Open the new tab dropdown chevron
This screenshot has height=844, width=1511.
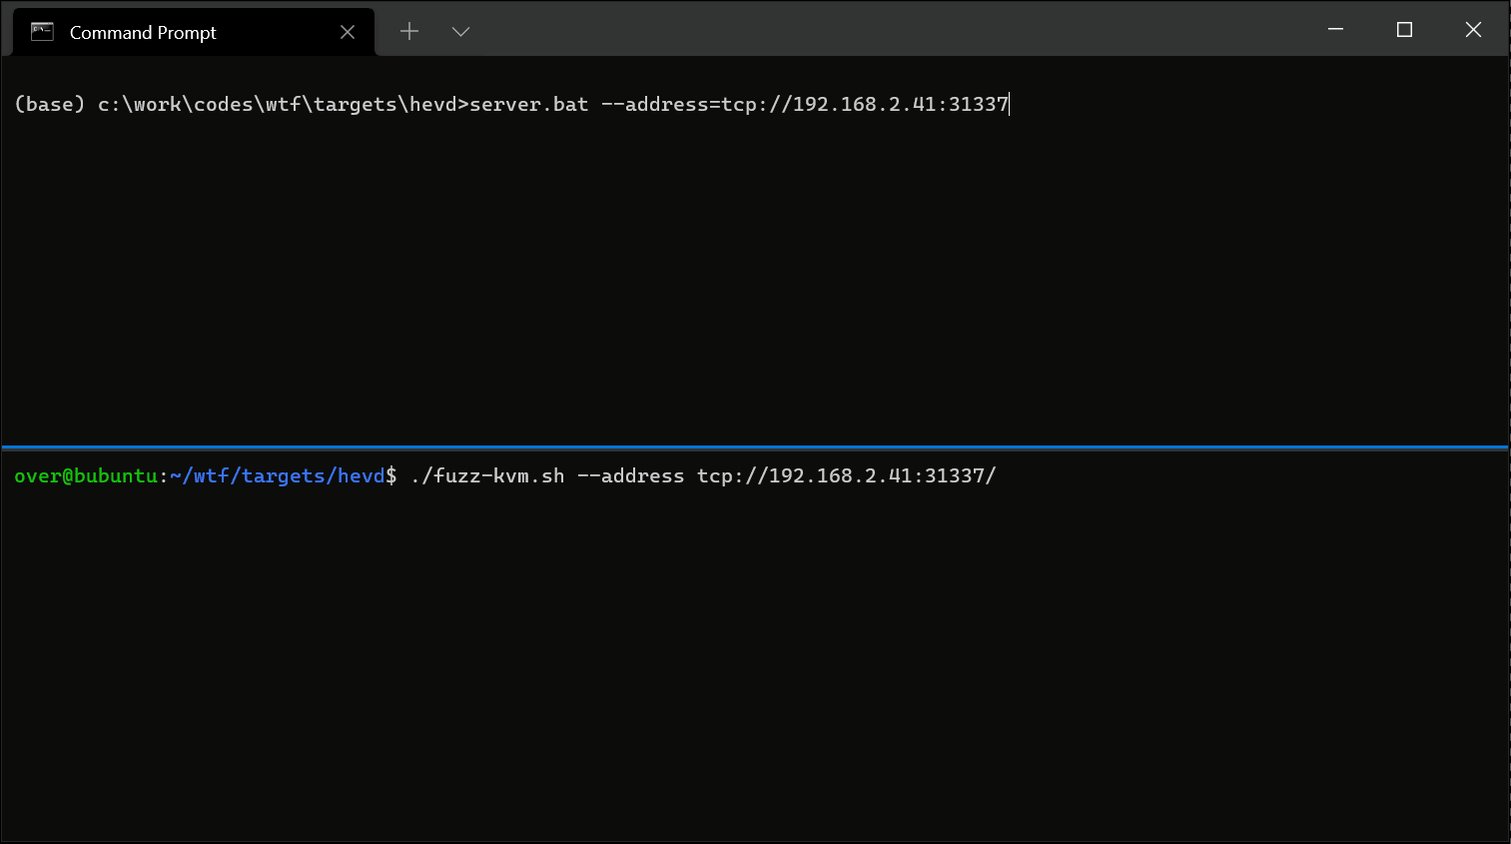pyautogui.click(x=460, y=31)
